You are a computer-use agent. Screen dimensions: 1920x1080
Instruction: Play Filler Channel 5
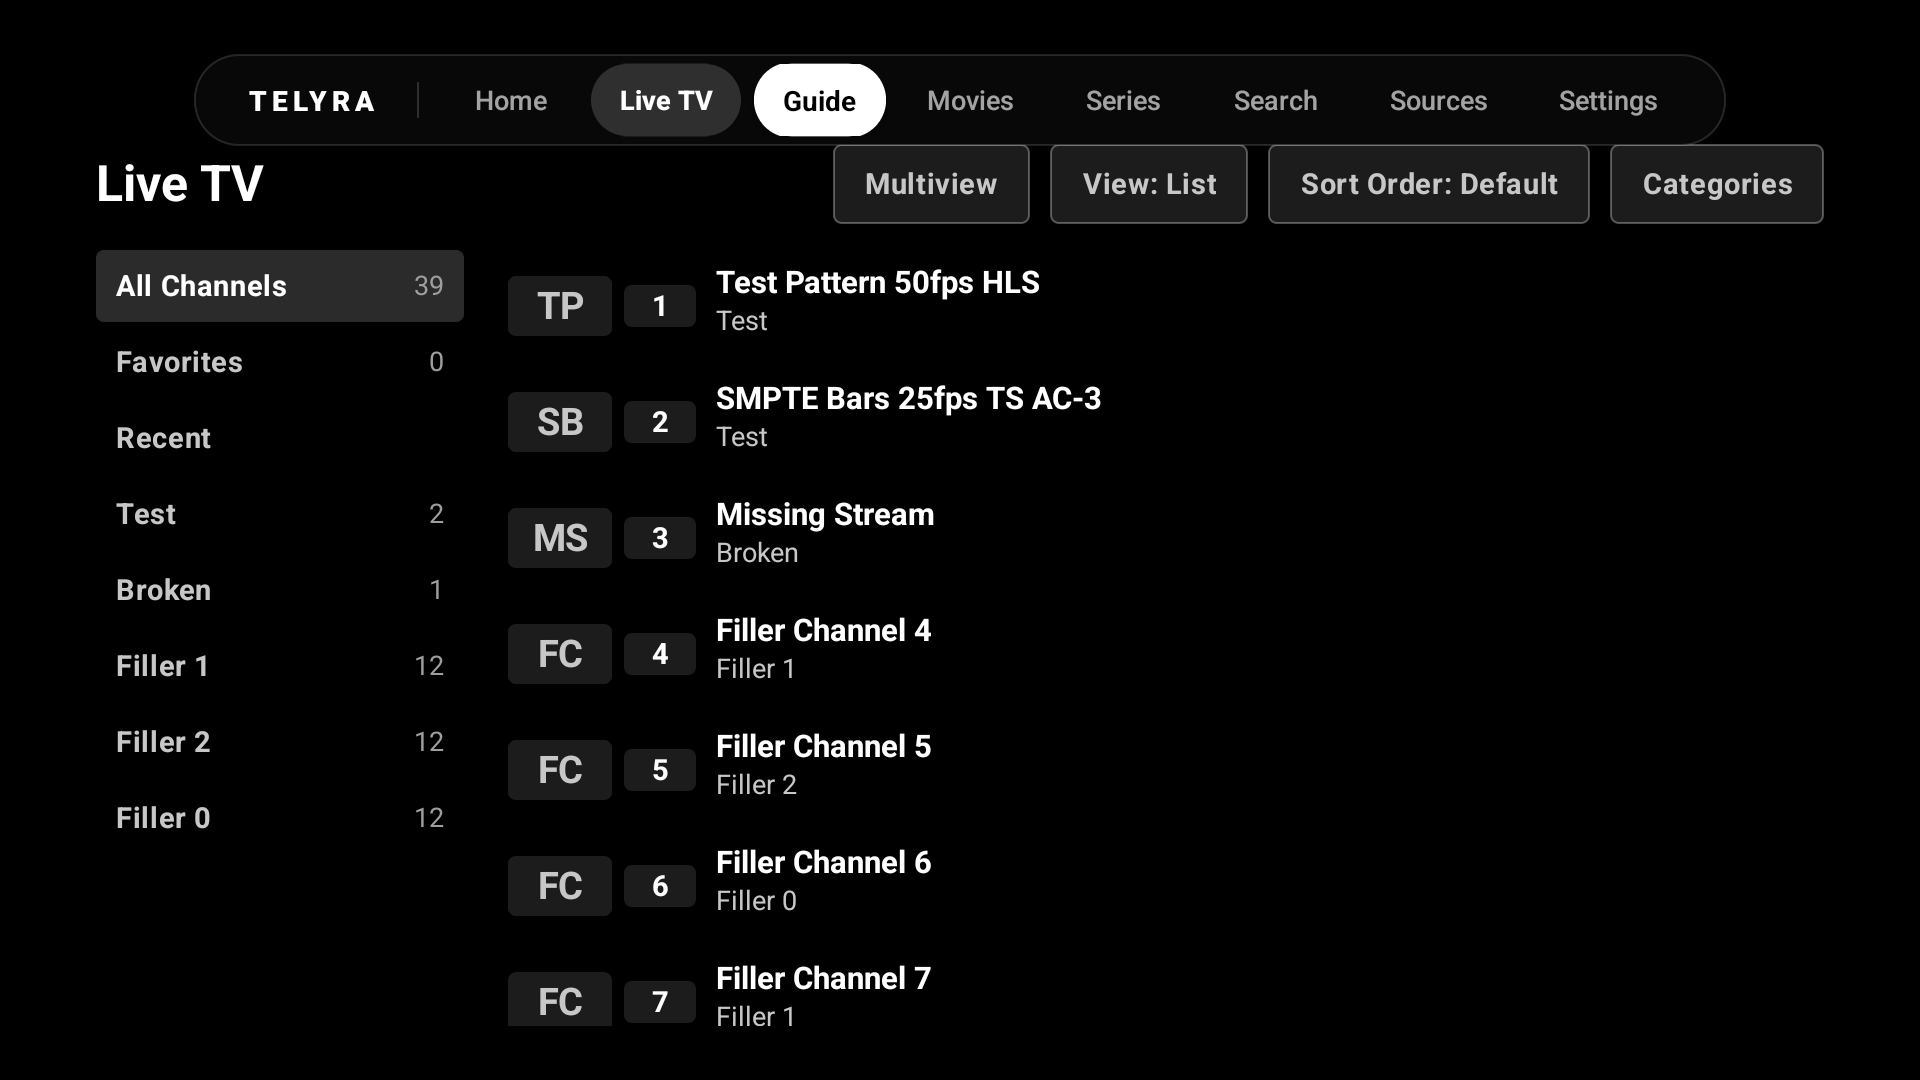pyautogui.click(x=1160, y=770)
